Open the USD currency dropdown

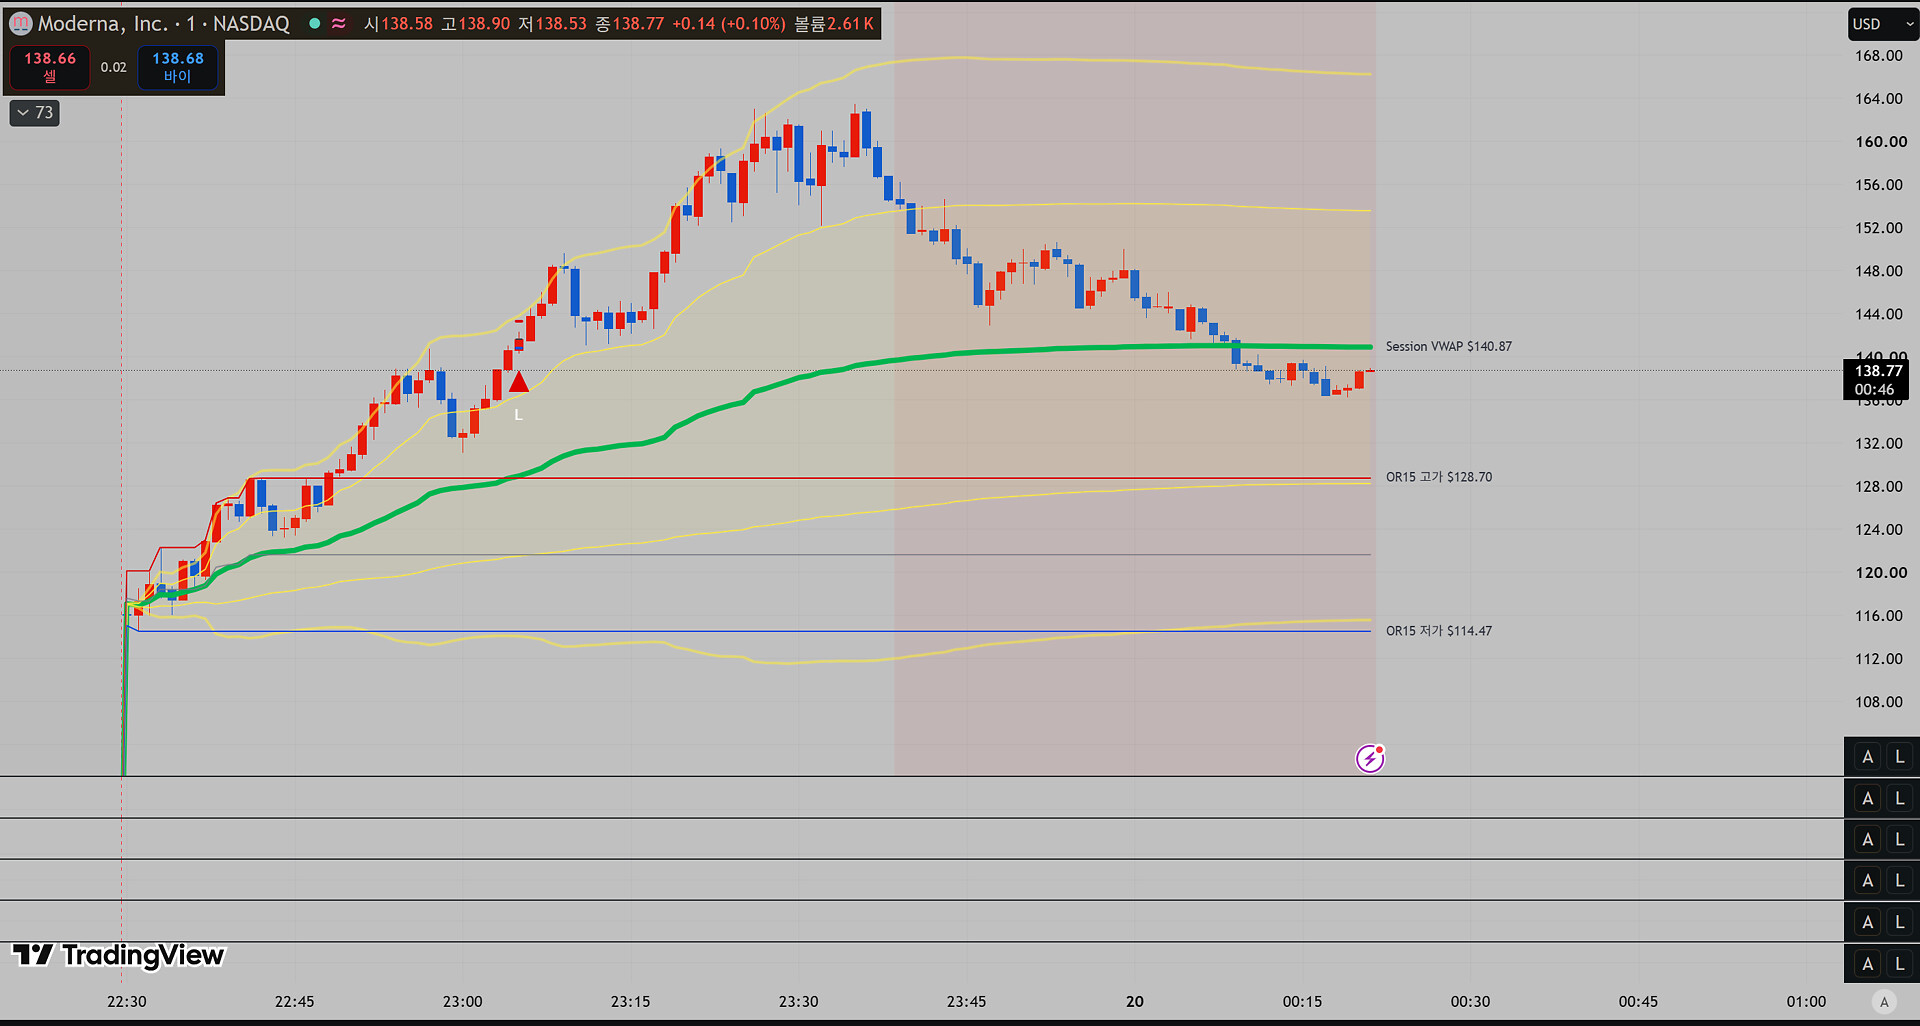(1882, 24)
